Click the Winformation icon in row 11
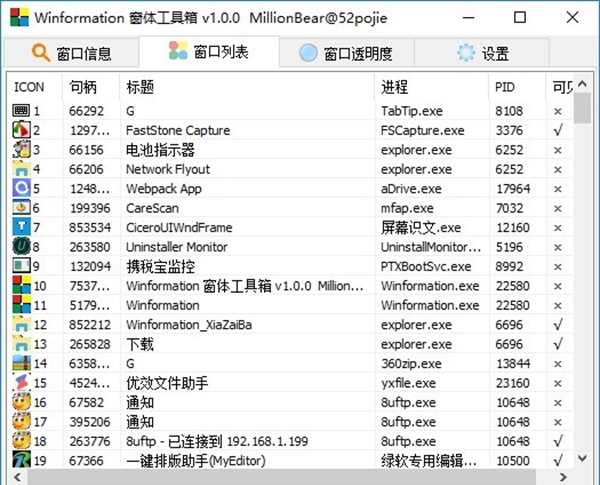Image resolution: width=600 pixels, height=485 pixels. 21,305
